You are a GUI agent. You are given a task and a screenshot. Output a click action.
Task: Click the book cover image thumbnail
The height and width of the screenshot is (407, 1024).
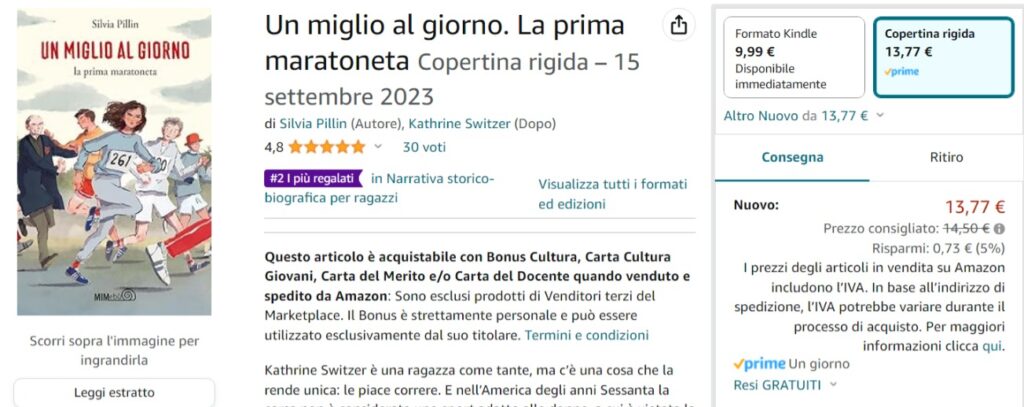[114, 162]
